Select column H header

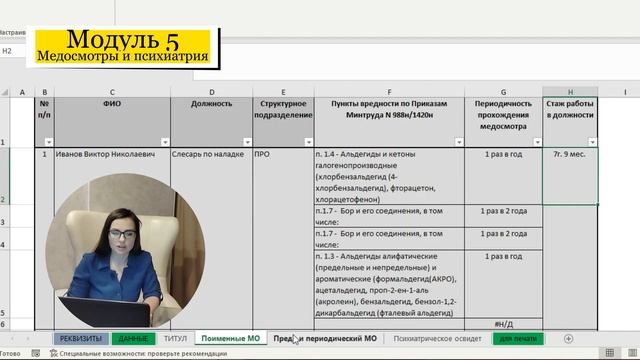[570, 92]
